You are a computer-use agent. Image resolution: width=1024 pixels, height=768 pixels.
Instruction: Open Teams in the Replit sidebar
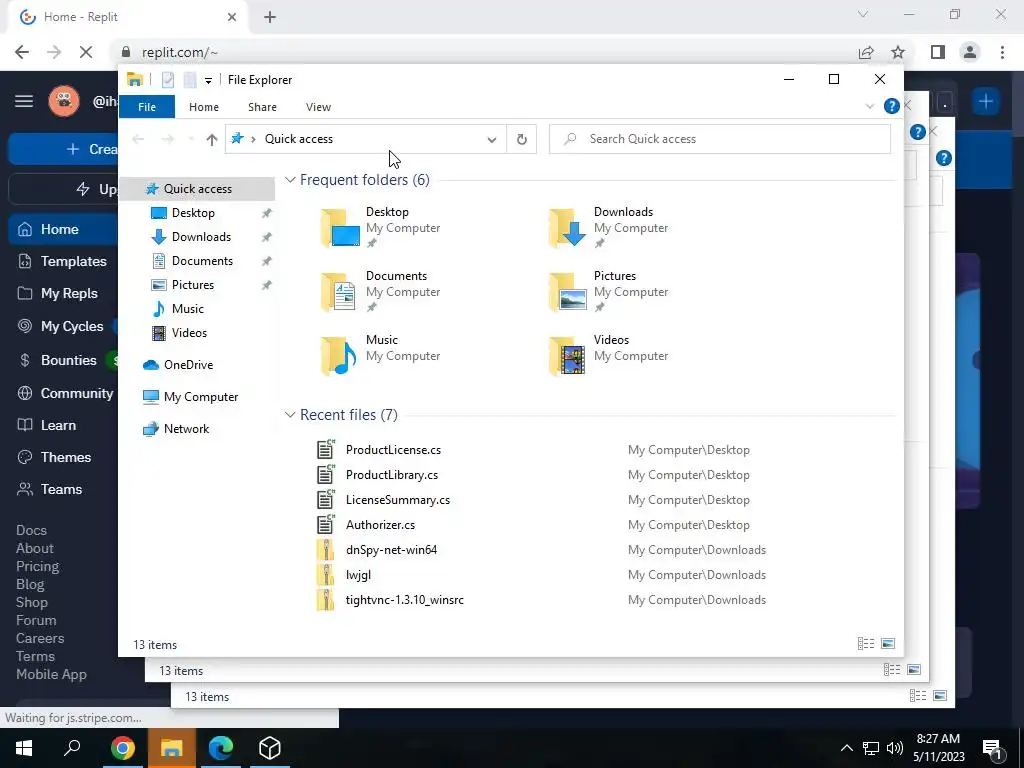(x=63, y=489)
